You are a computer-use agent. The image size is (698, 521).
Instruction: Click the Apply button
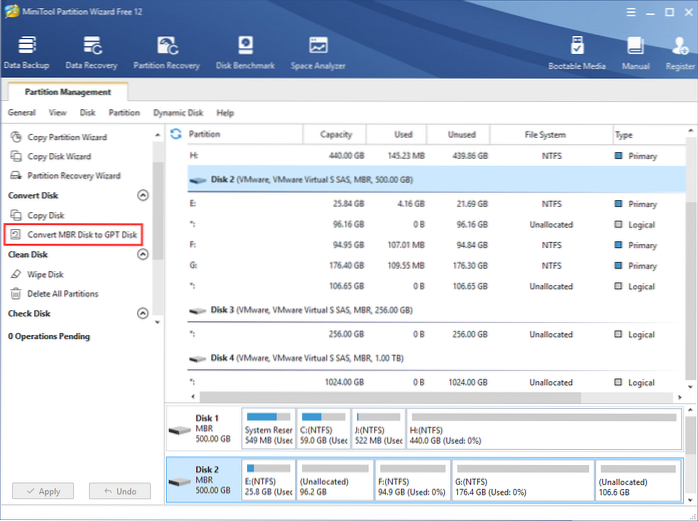(x=43, y=491)
